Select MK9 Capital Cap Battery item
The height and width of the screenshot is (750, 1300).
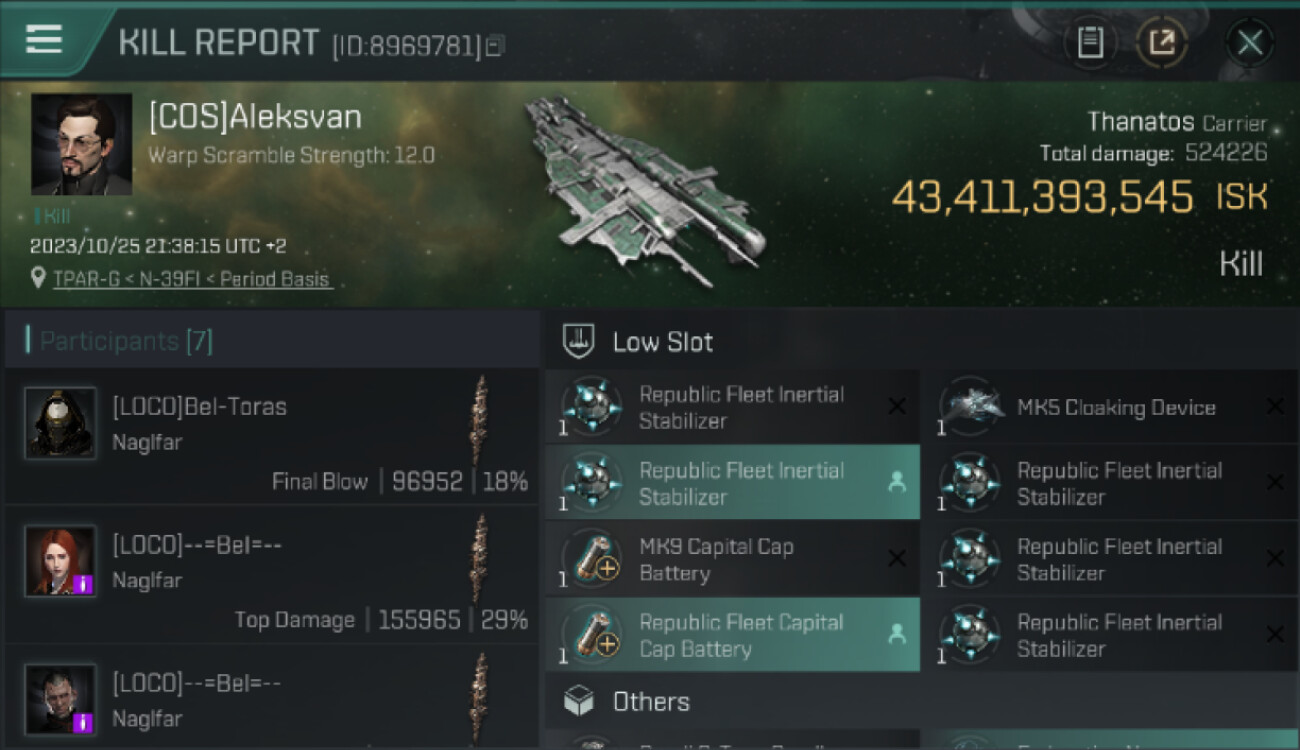pyautogui.click(x=715, y=560)
